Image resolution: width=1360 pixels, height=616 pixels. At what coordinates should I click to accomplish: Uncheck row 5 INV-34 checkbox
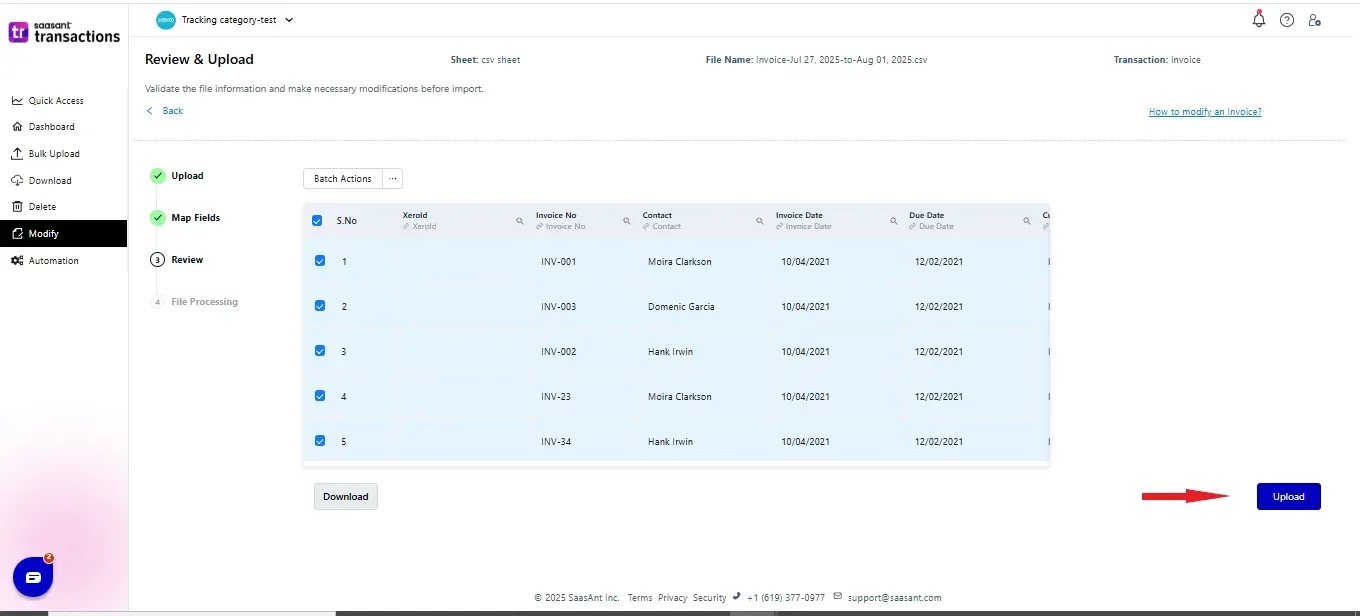tap(320, 441)
